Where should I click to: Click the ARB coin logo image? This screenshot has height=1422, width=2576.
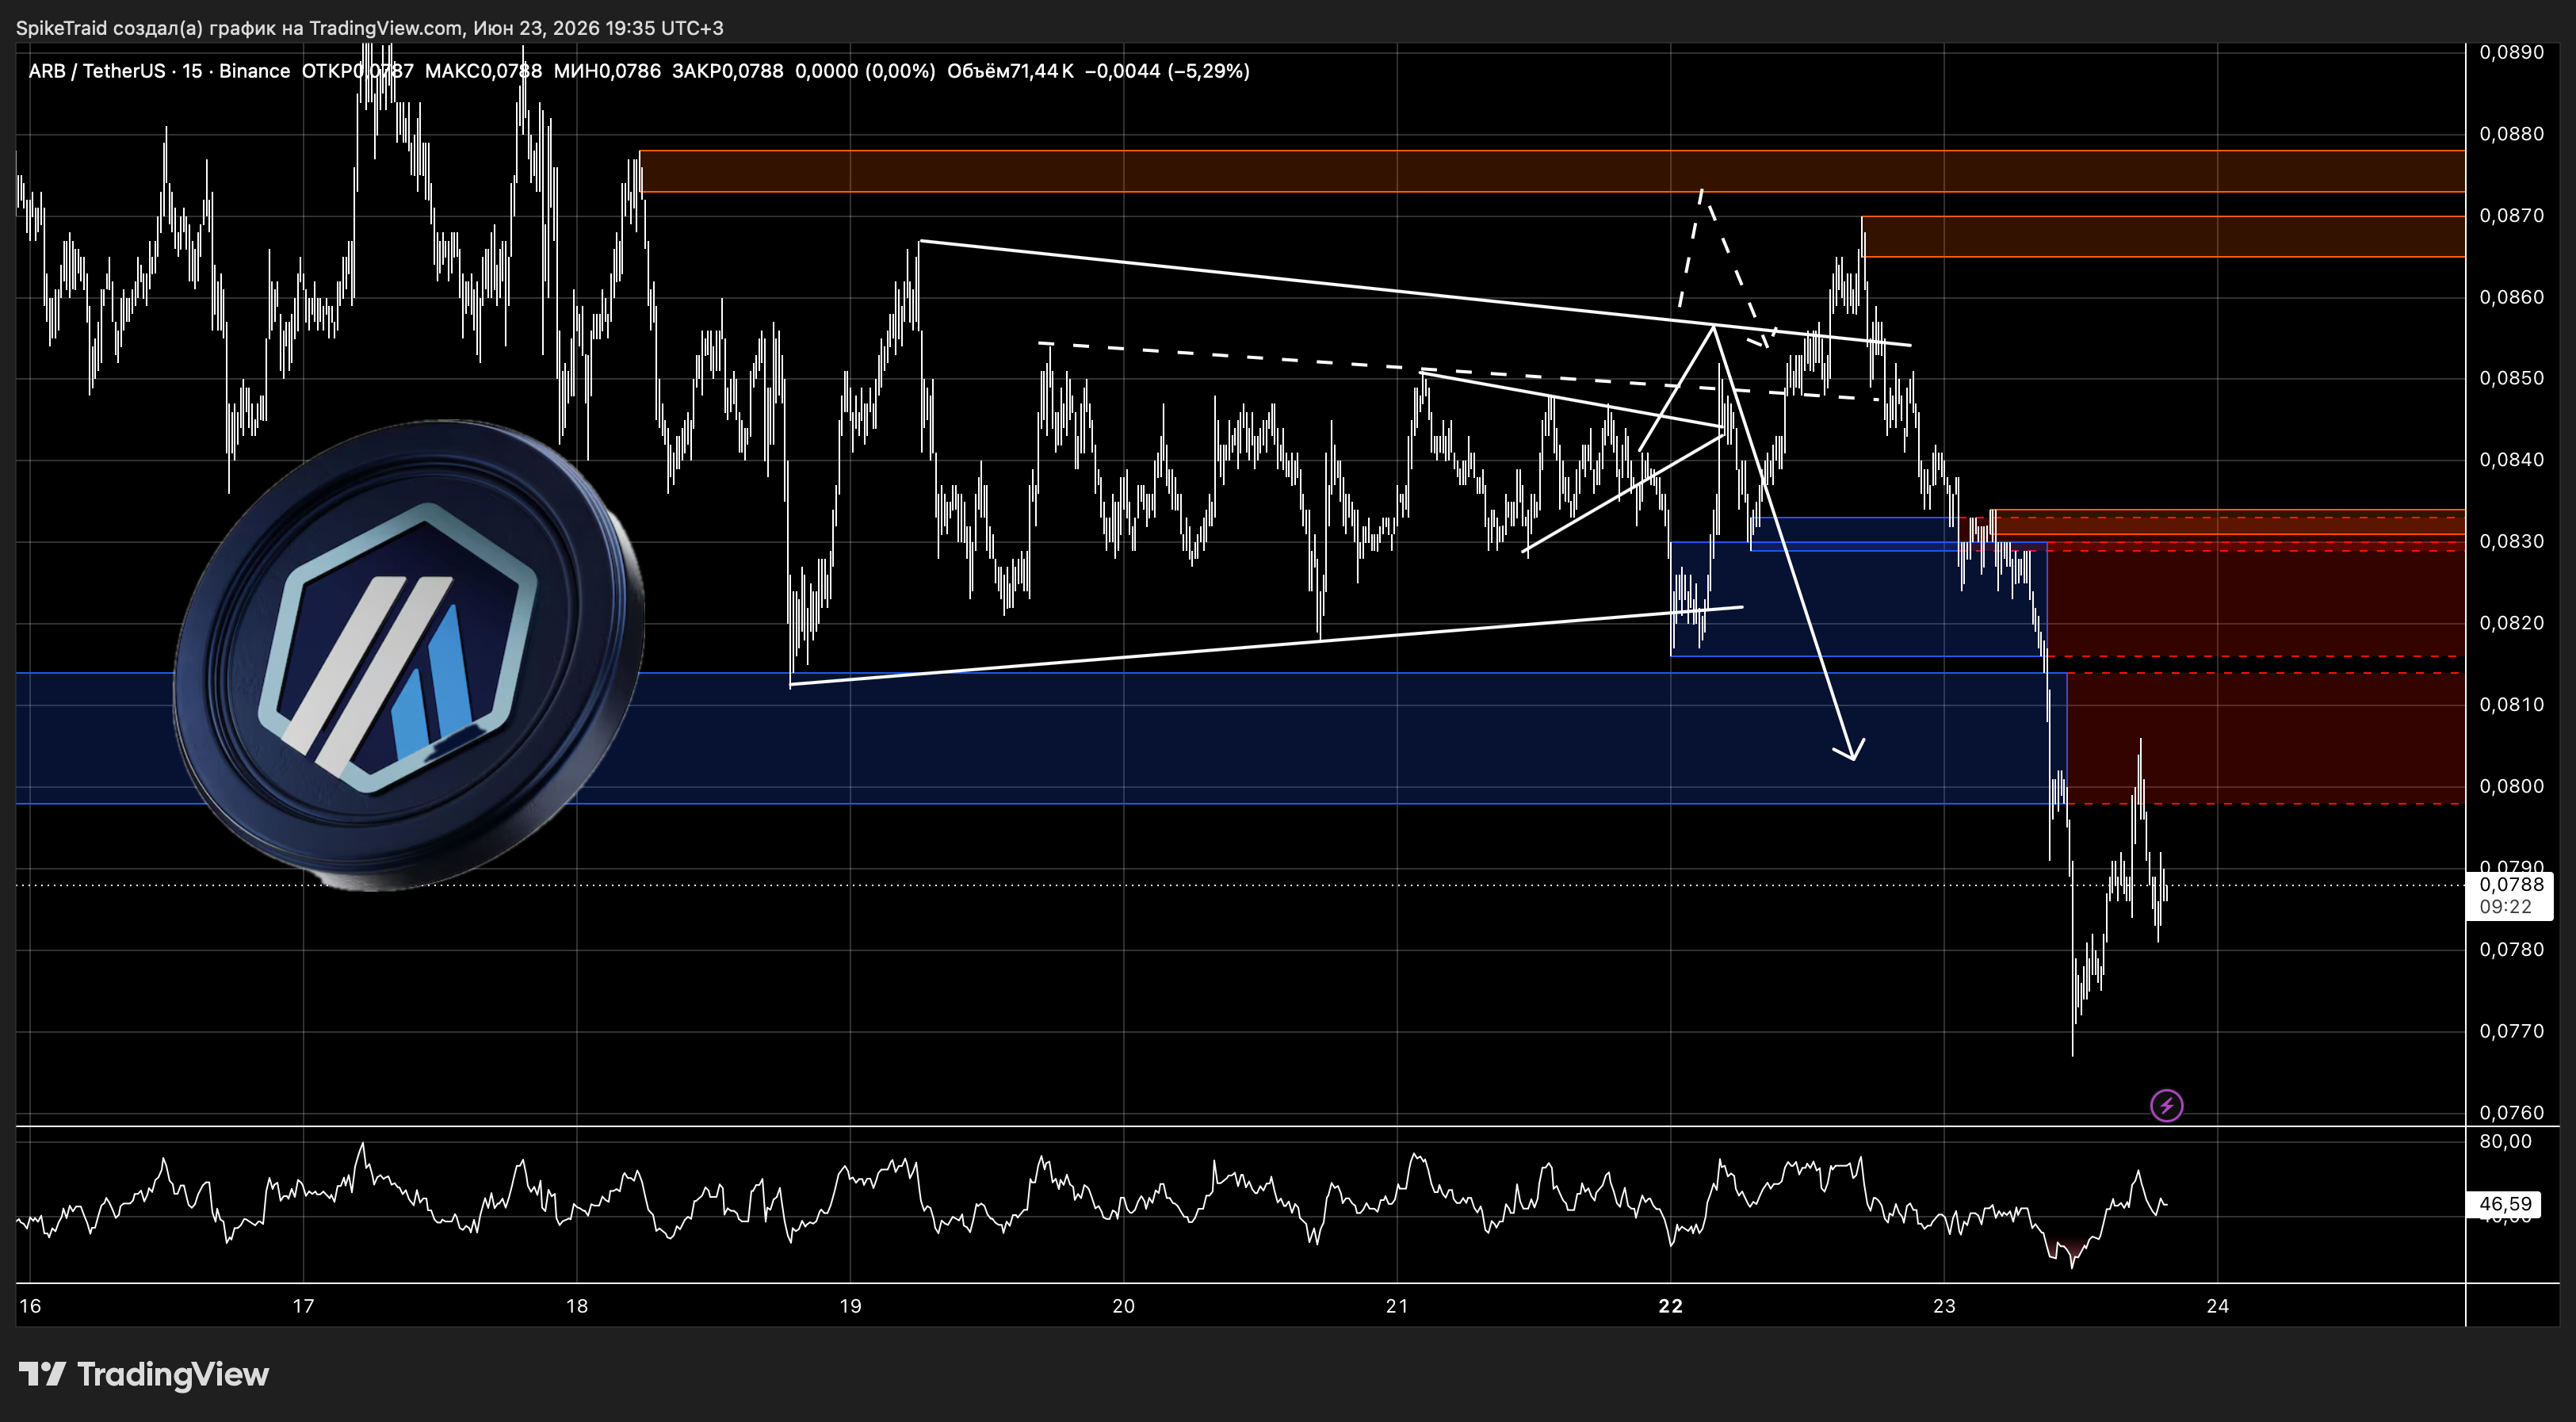(x=409, y=654)
